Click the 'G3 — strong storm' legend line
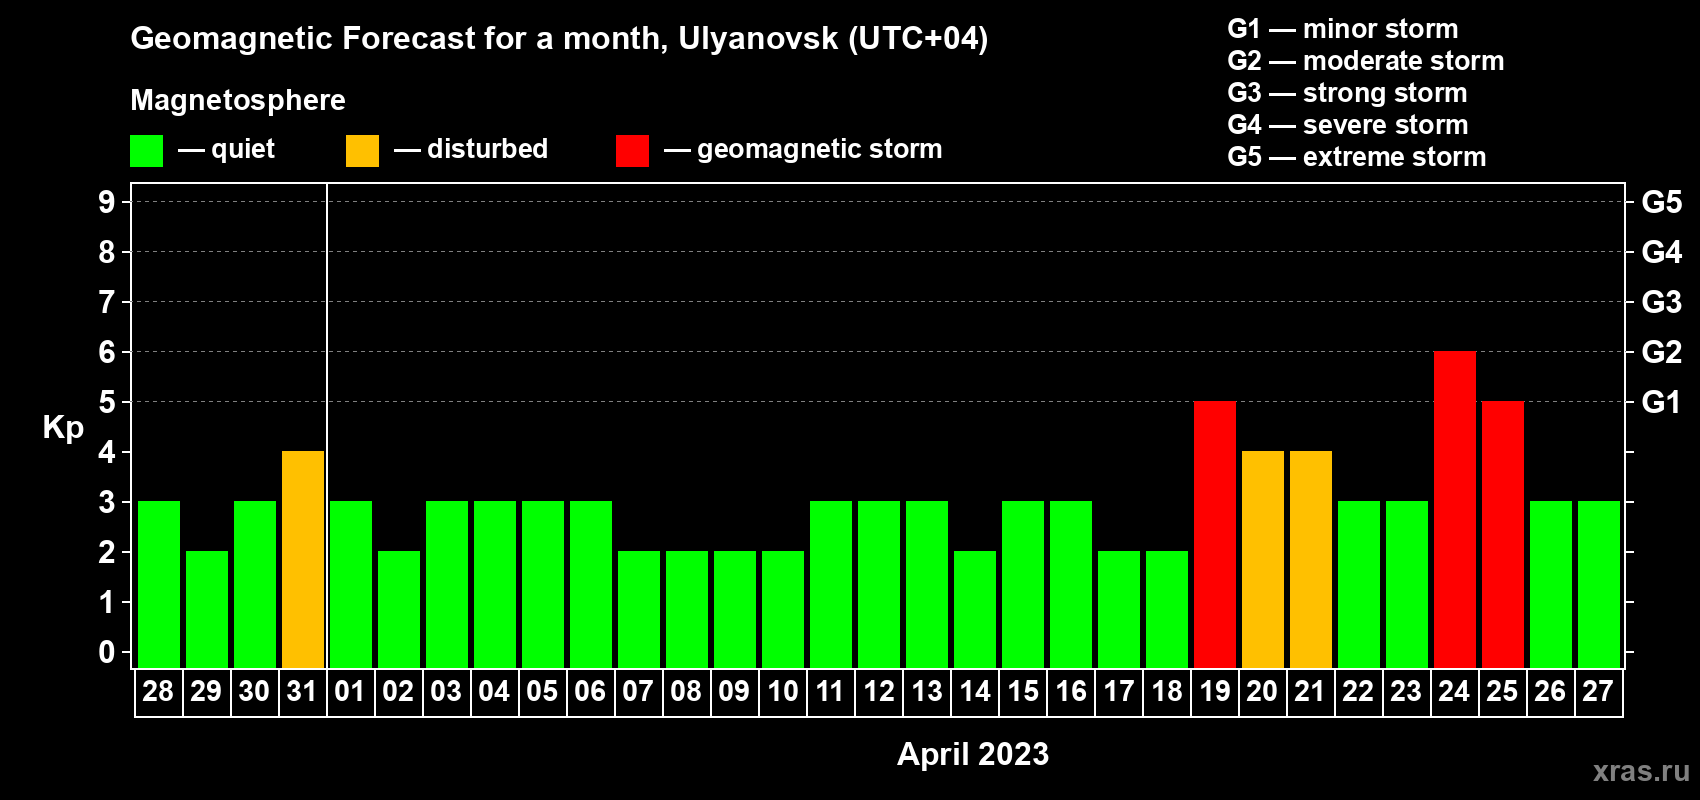Viewport: 1700px width, 800px height. (1347, 93)
